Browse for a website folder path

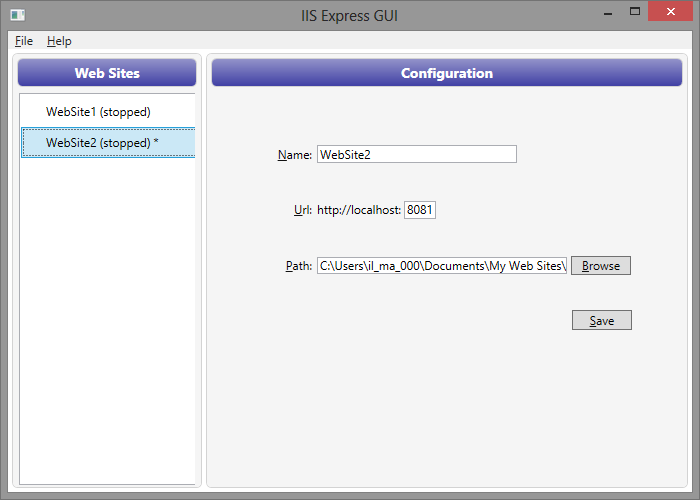pyautogui.click(x=601, y=266)
